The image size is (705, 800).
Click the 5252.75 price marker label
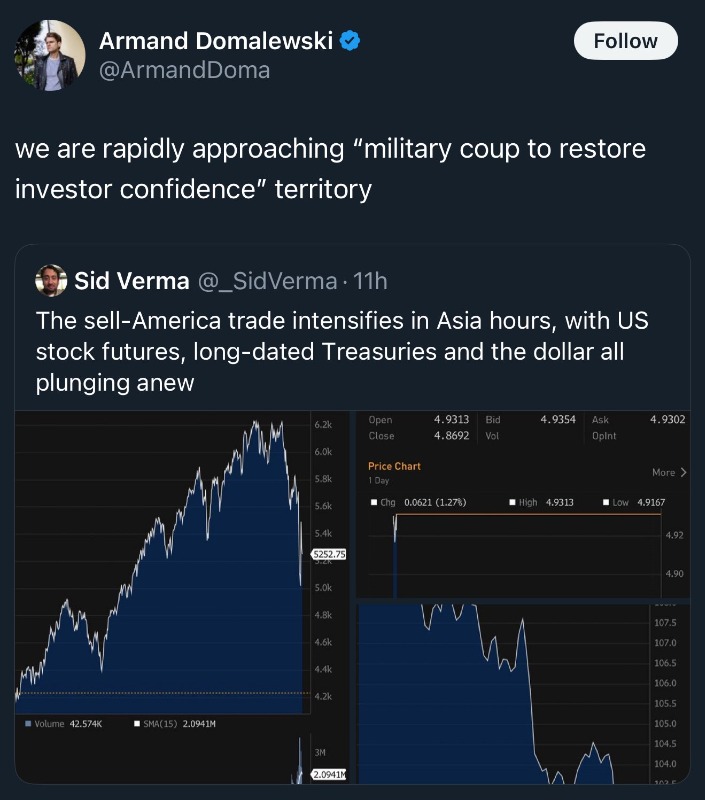pyautogui.click(x=328, y=553)
